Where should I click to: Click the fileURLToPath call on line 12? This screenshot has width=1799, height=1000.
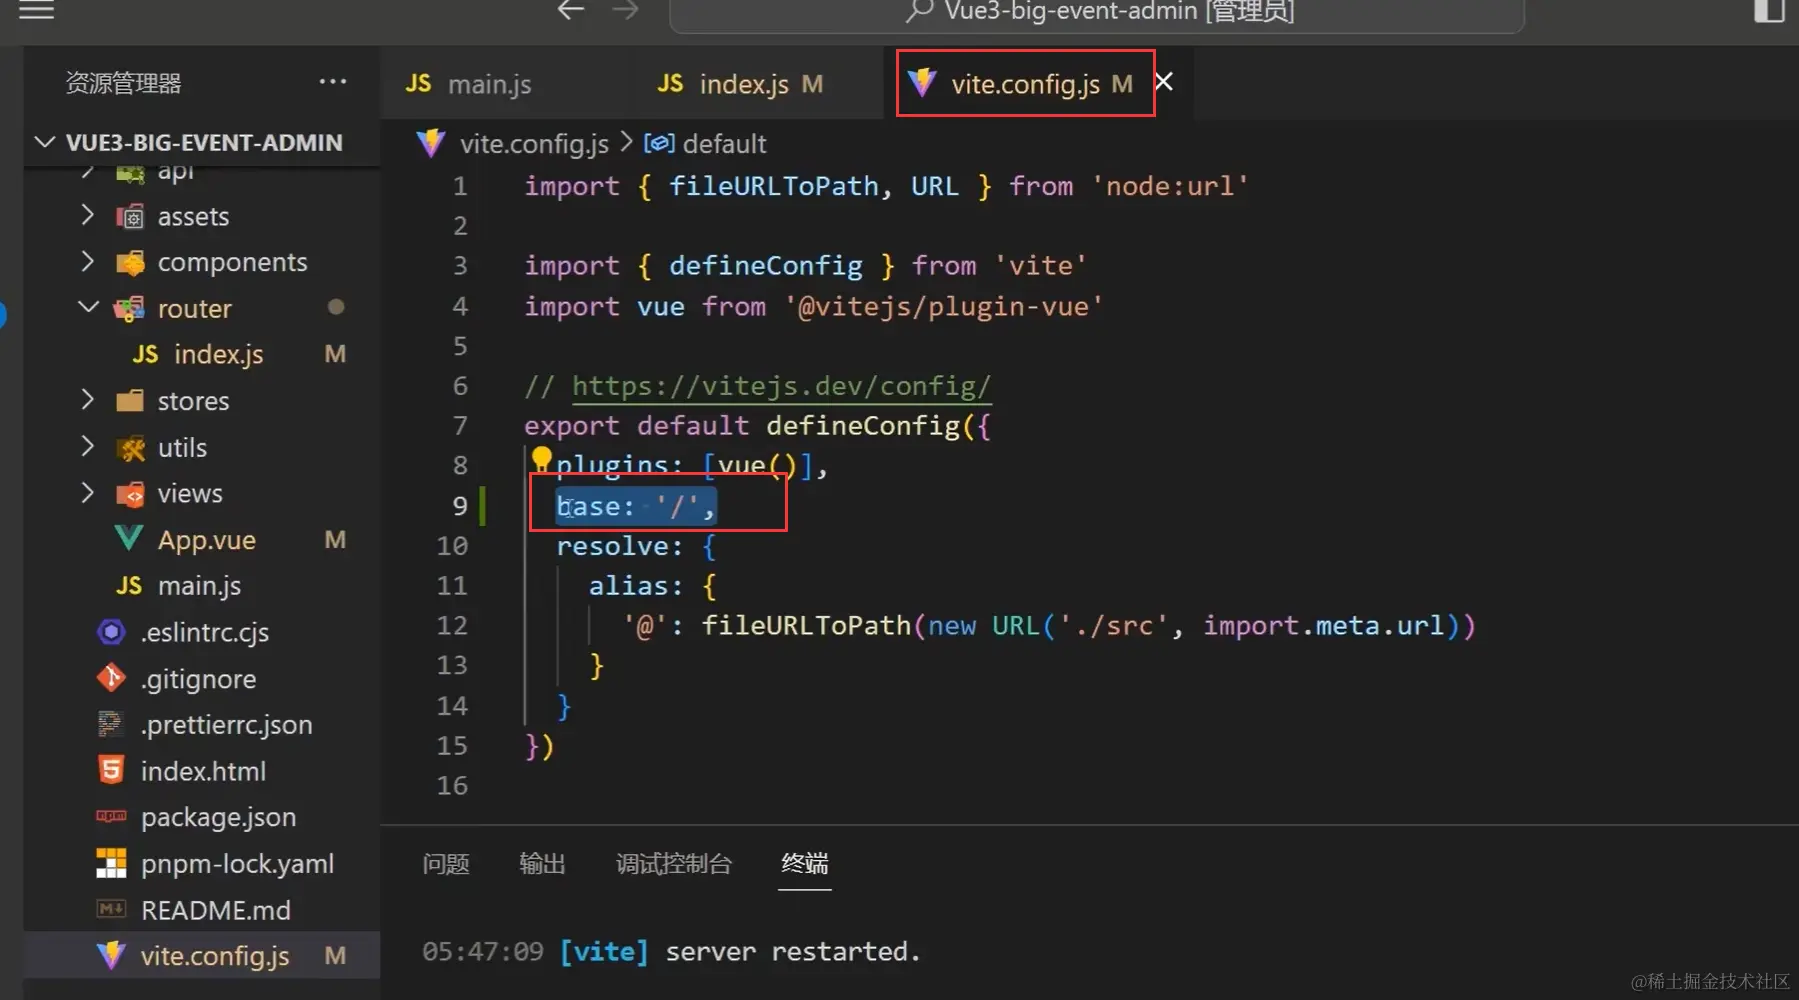pos(806,626)
